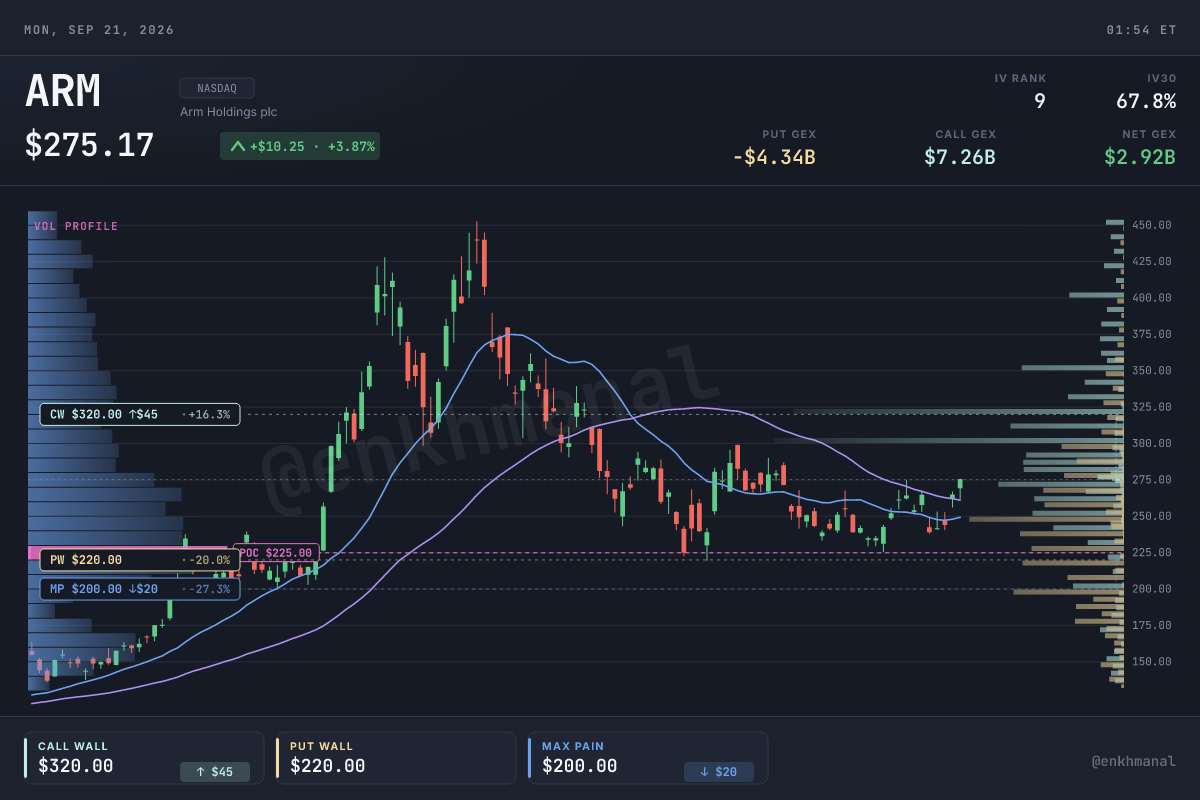Click the 300.00 price axis label
Screen dimensions: 1200x800
click(x=1151, y=443)
